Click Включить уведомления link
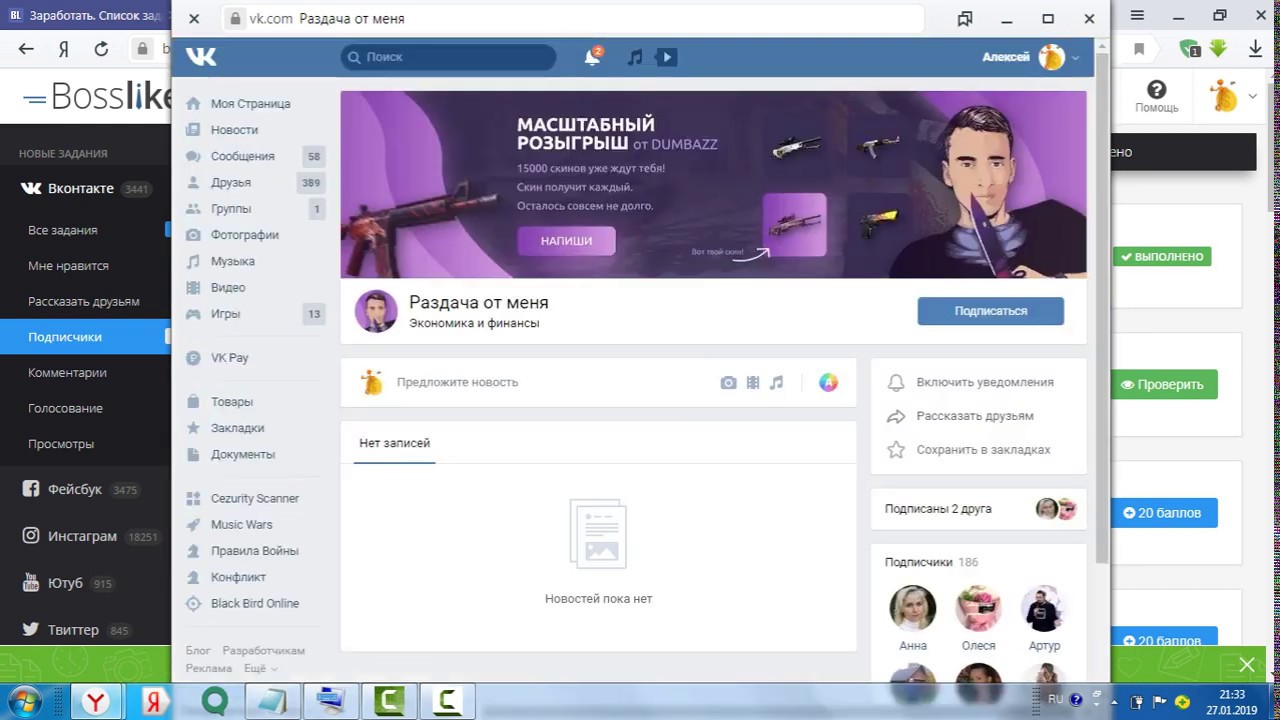This screenshot has width=1280, height=720. coord(985,382)
